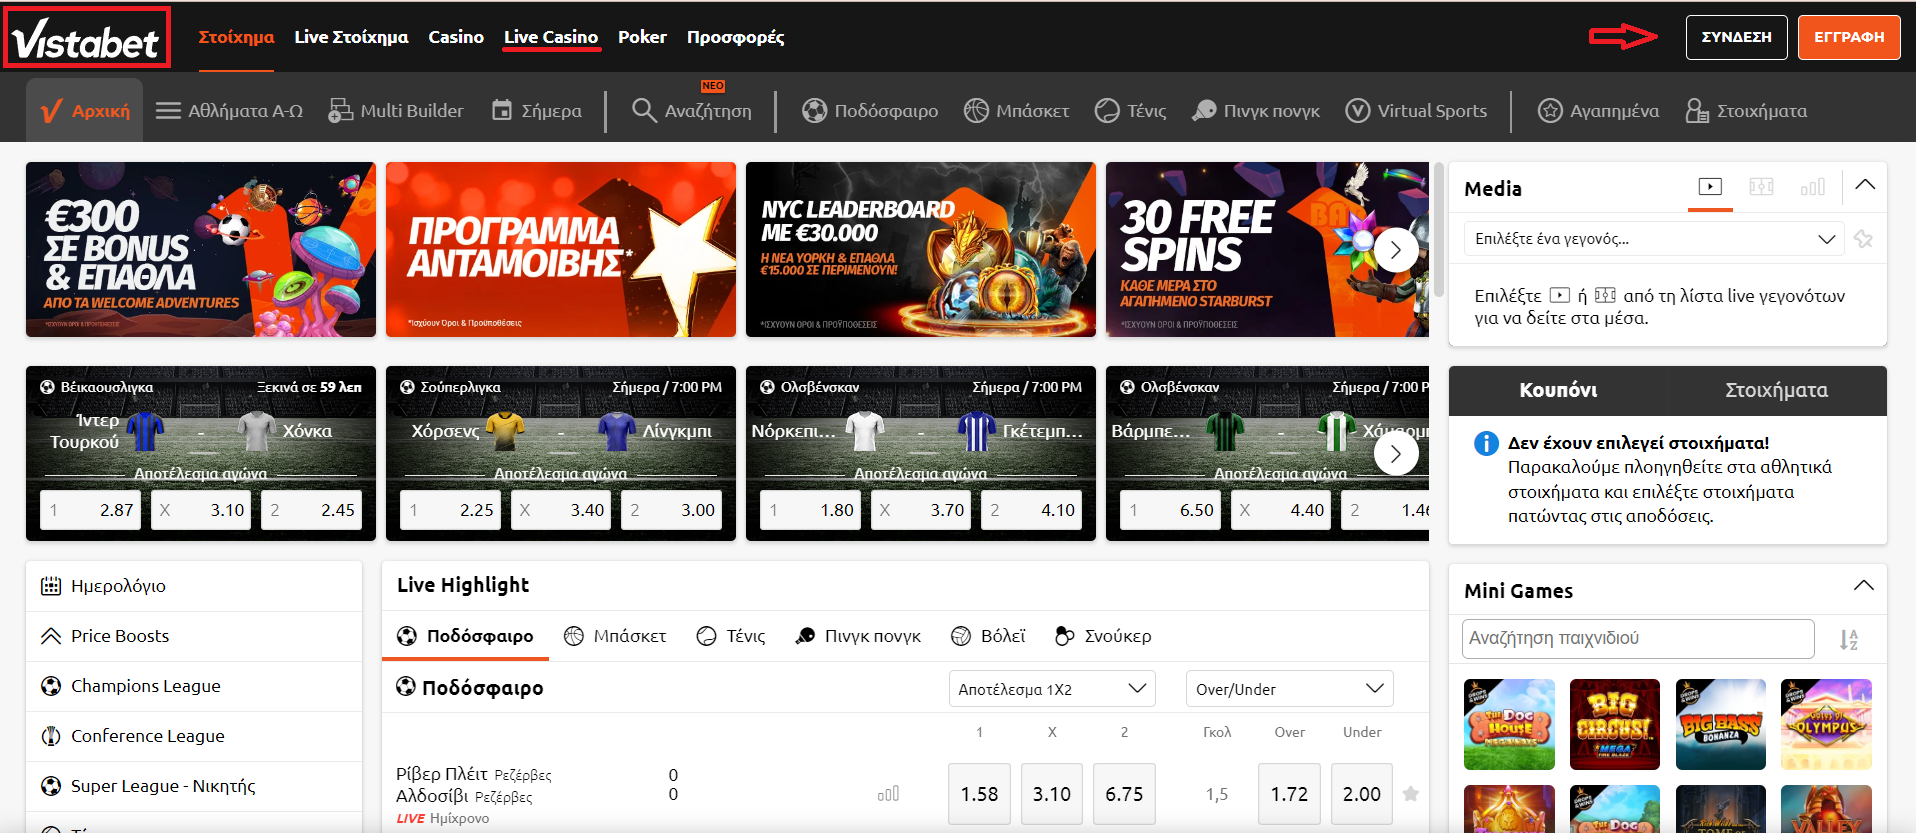
Task: Open the Αρχική home tab
Action: pos(85,111)
